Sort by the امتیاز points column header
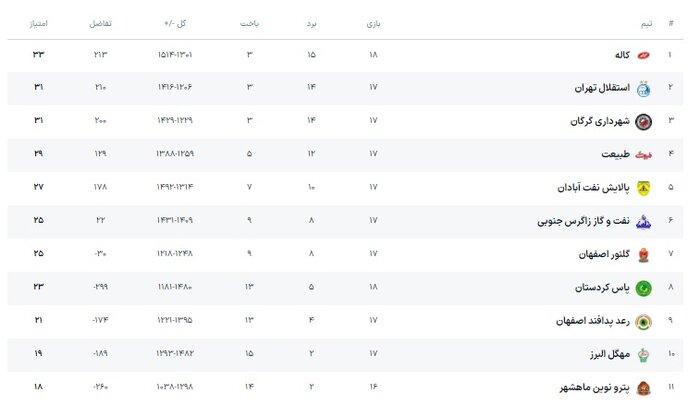This screenshot has height=406, width=700. (x=46, y=22)
